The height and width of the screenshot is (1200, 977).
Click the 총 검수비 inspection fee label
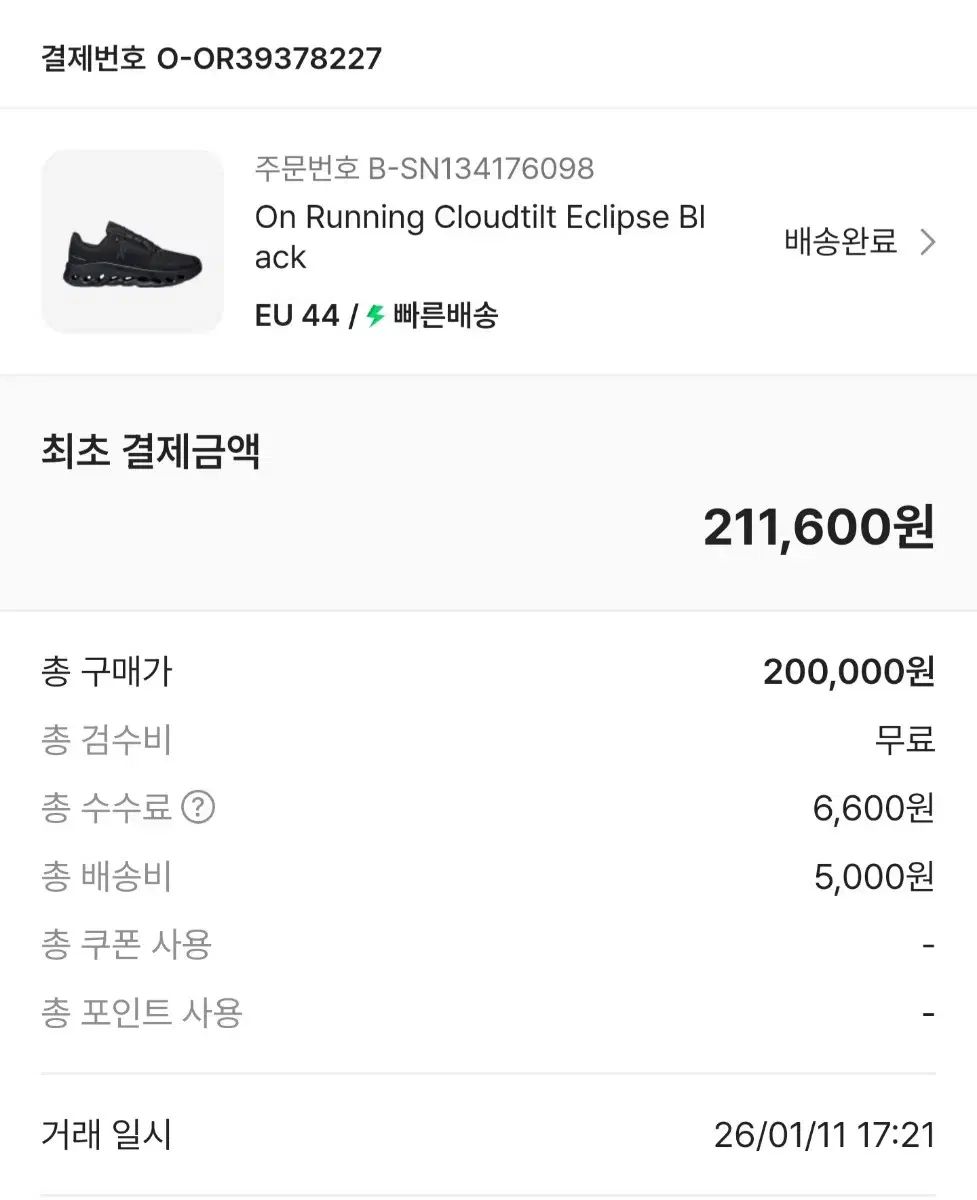pyautogui.click(x=107, y=740)
